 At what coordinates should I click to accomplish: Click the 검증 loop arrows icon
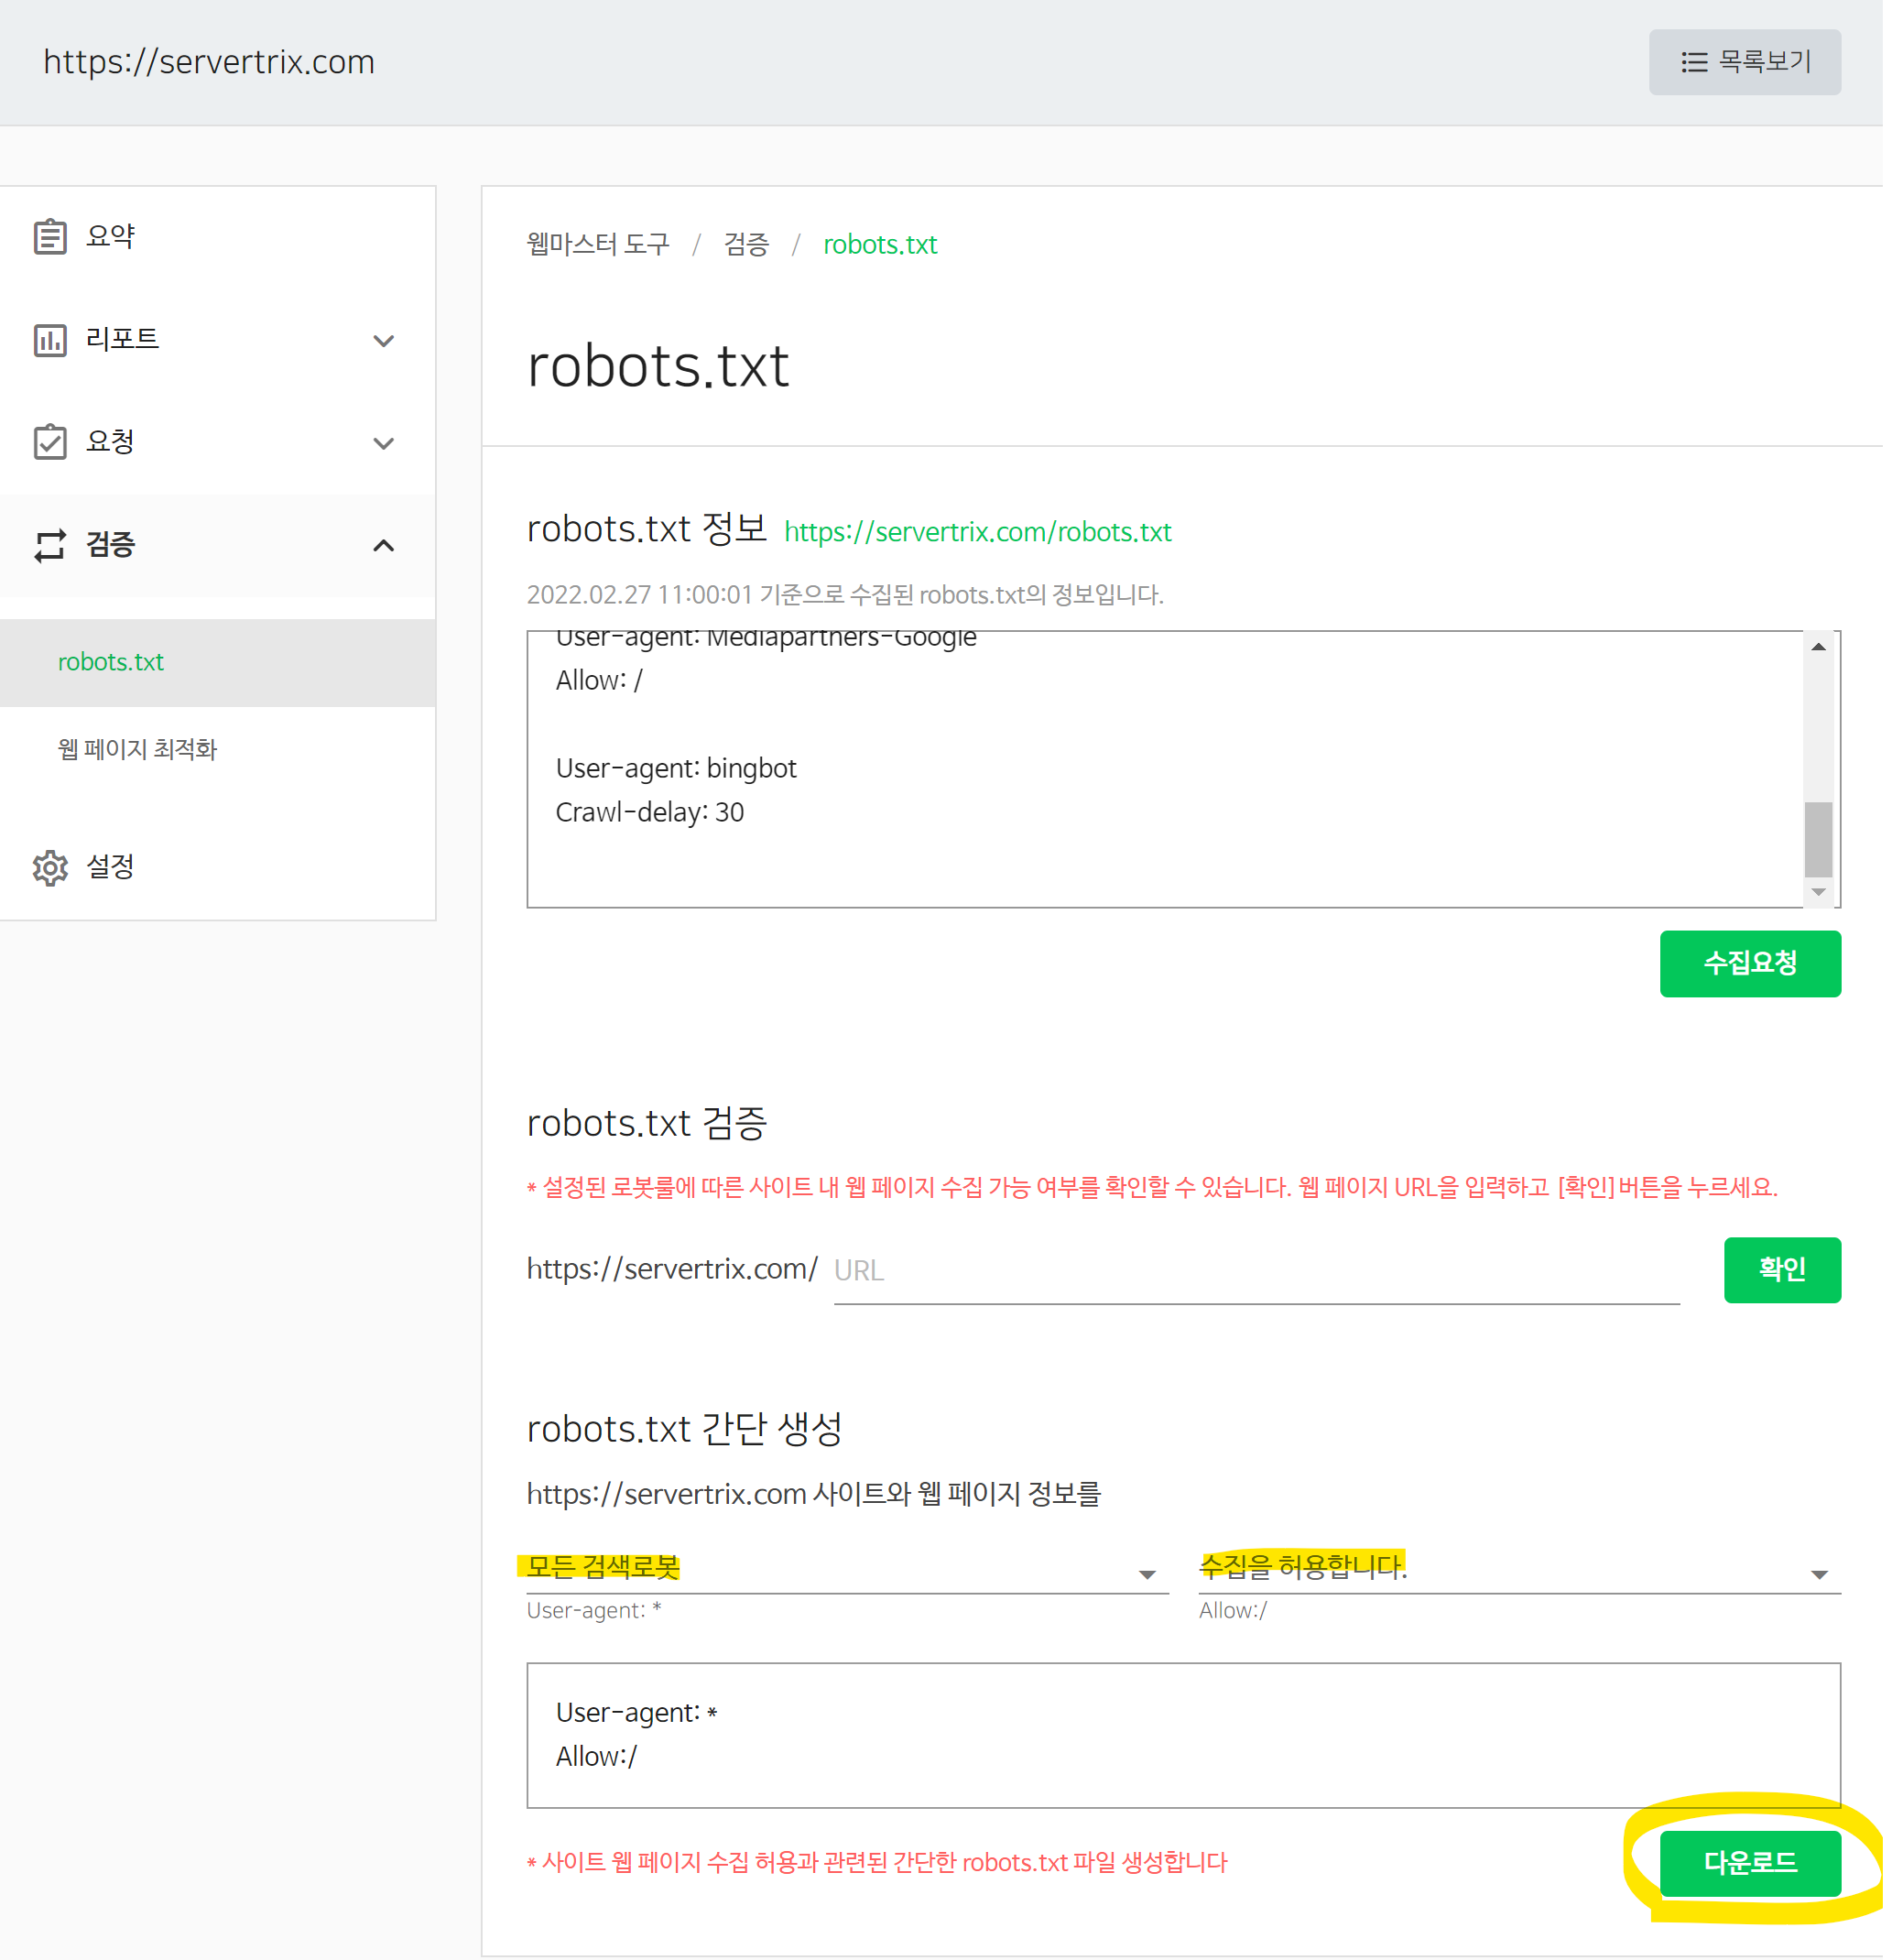pos(50,545)
